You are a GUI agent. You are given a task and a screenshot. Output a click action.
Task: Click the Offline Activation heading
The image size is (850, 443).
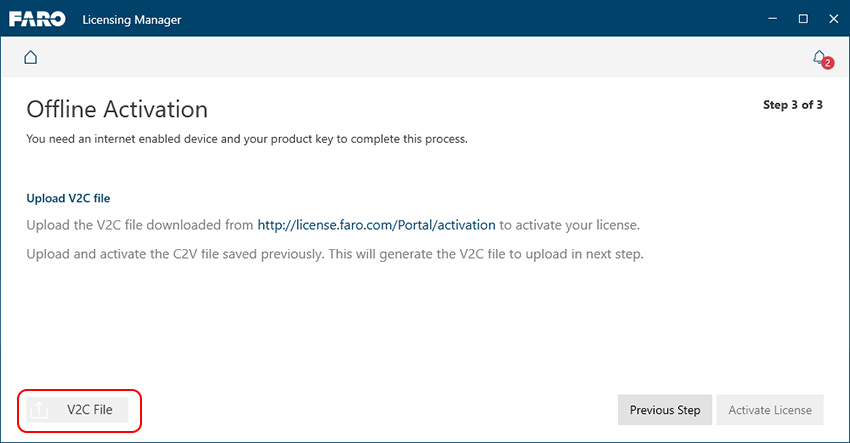[117, 109]
